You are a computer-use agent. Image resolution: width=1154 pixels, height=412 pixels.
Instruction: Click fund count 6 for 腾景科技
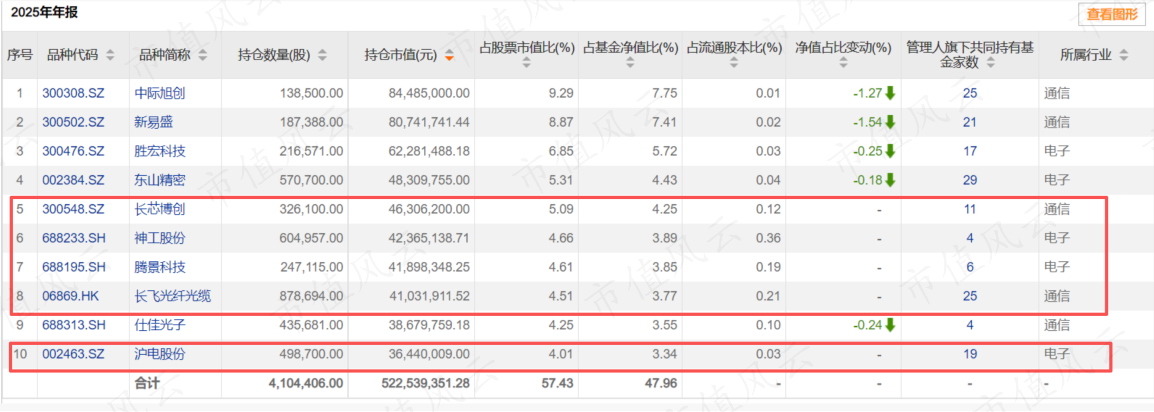point(970,267)
